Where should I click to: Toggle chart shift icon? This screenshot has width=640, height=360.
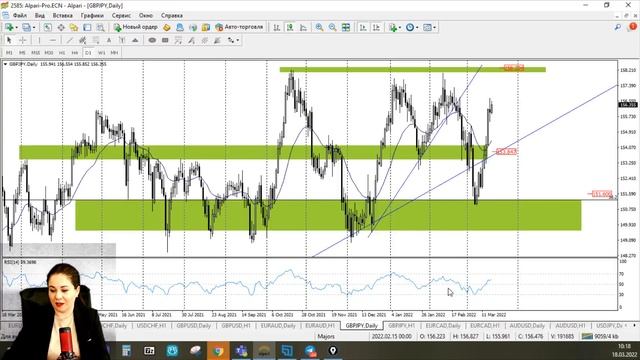pyautogui.click(x=376, y=27)
